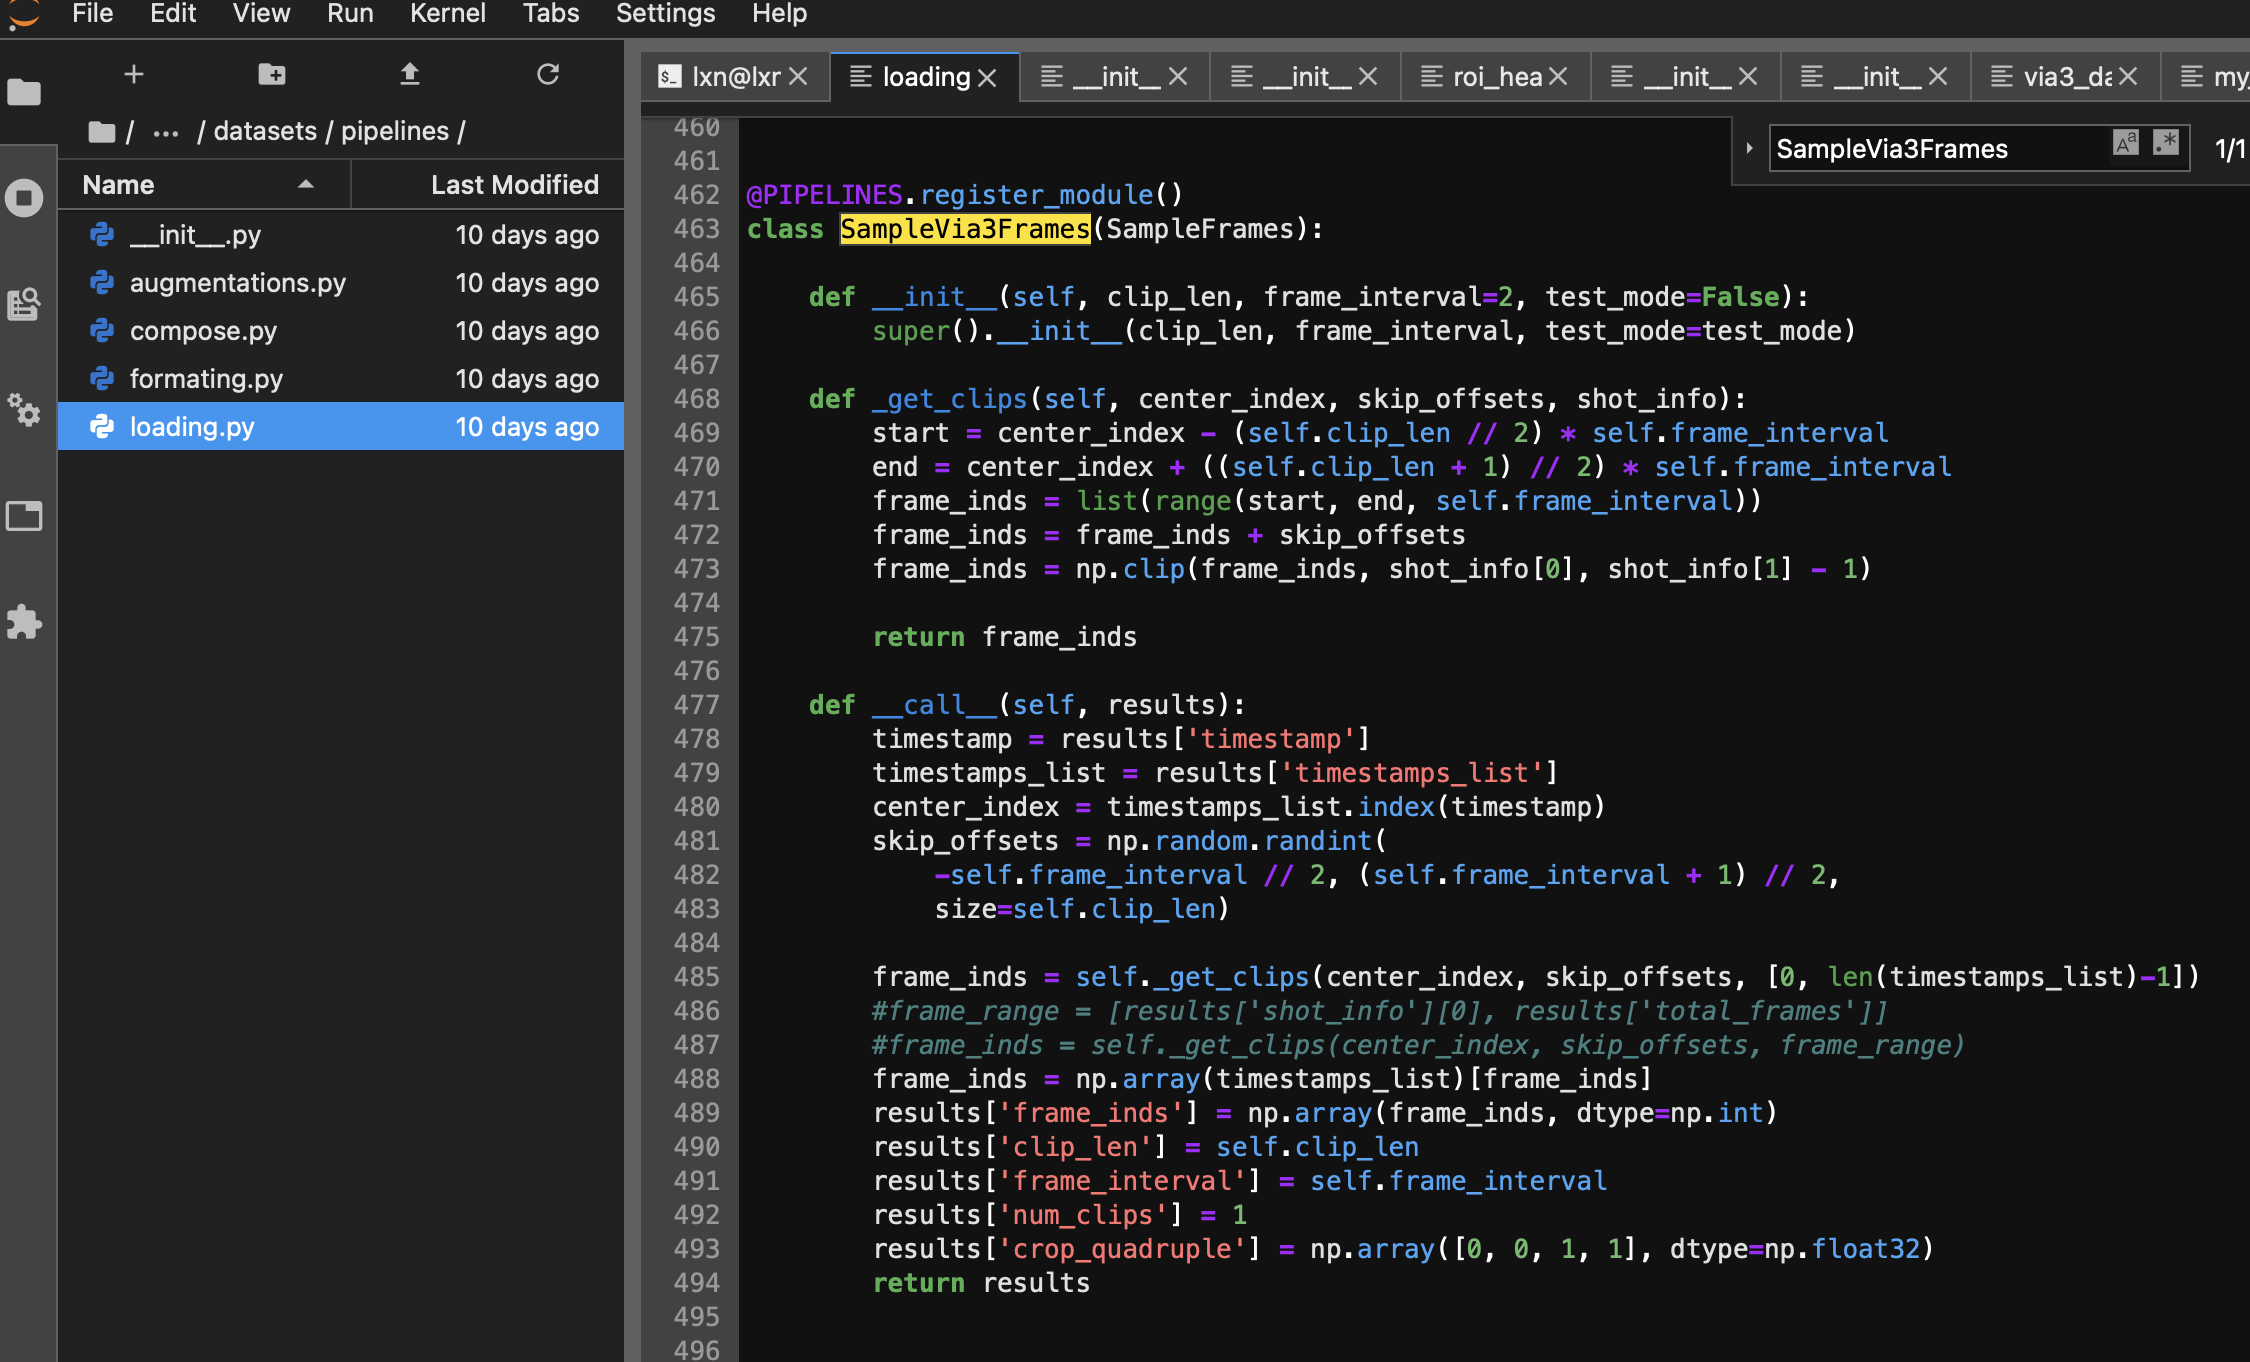Open the Help menu
The height and width of the screenshot is (1362, 2250).
pyautogui.click(x=780, y=14)
